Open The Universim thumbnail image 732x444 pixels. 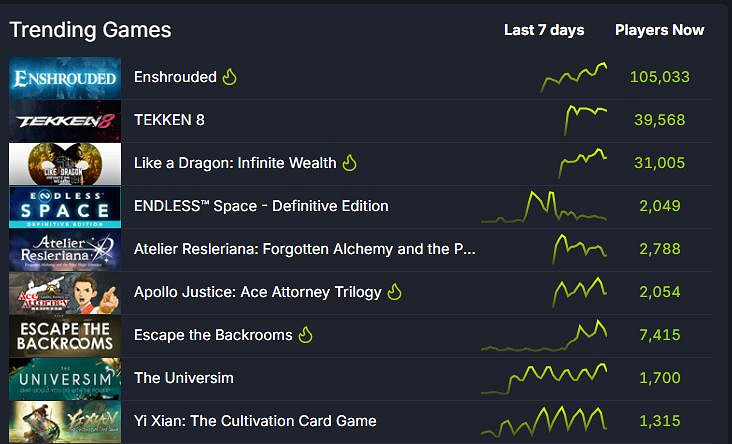pos(65,379)
